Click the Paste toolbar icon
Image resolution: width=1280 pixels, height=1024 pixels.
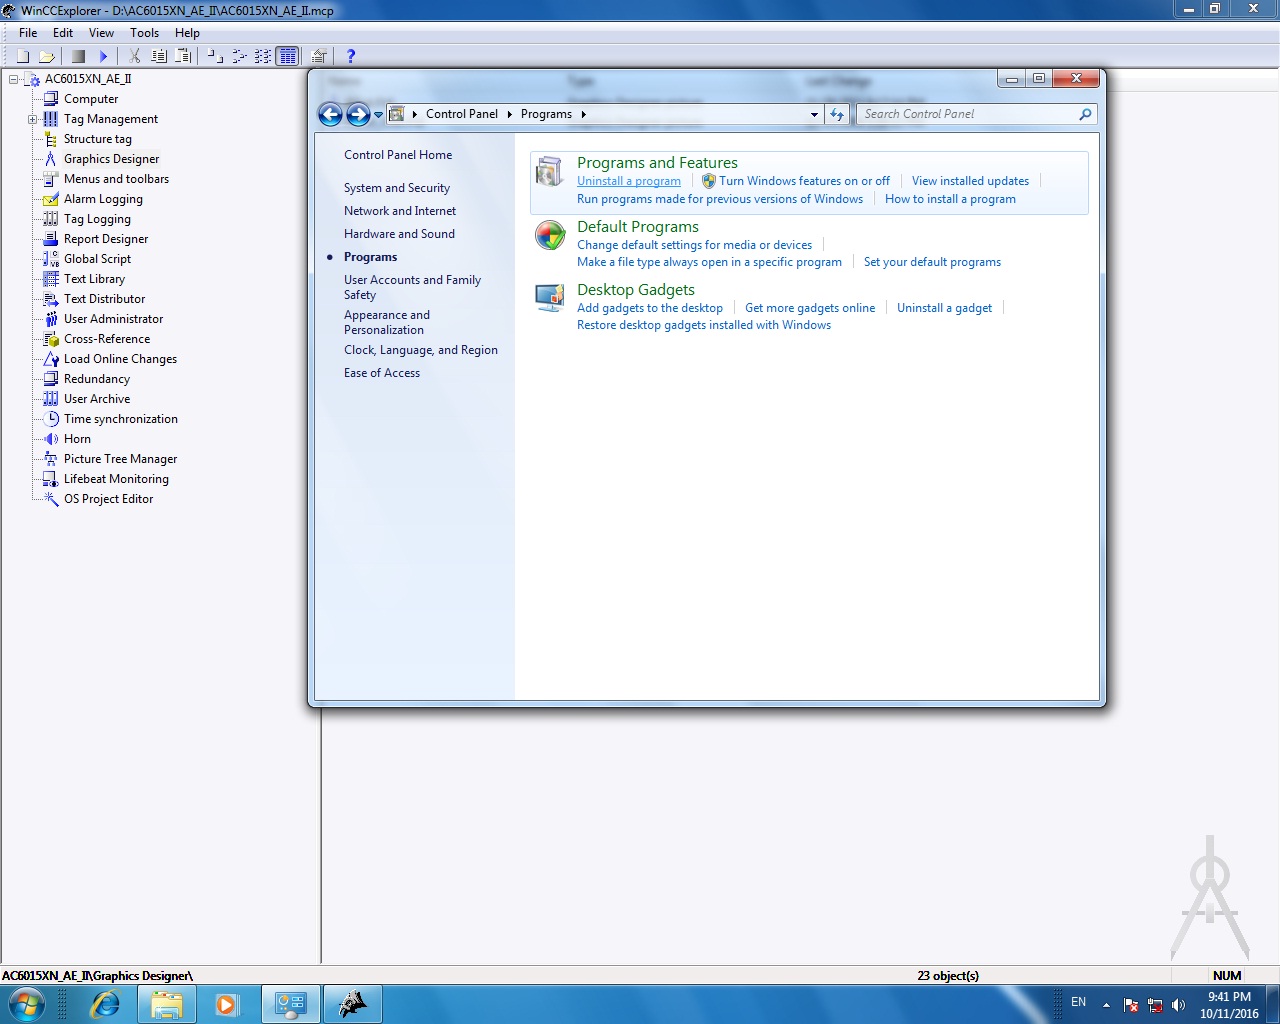pyautogui.click(x=183, y=56)
